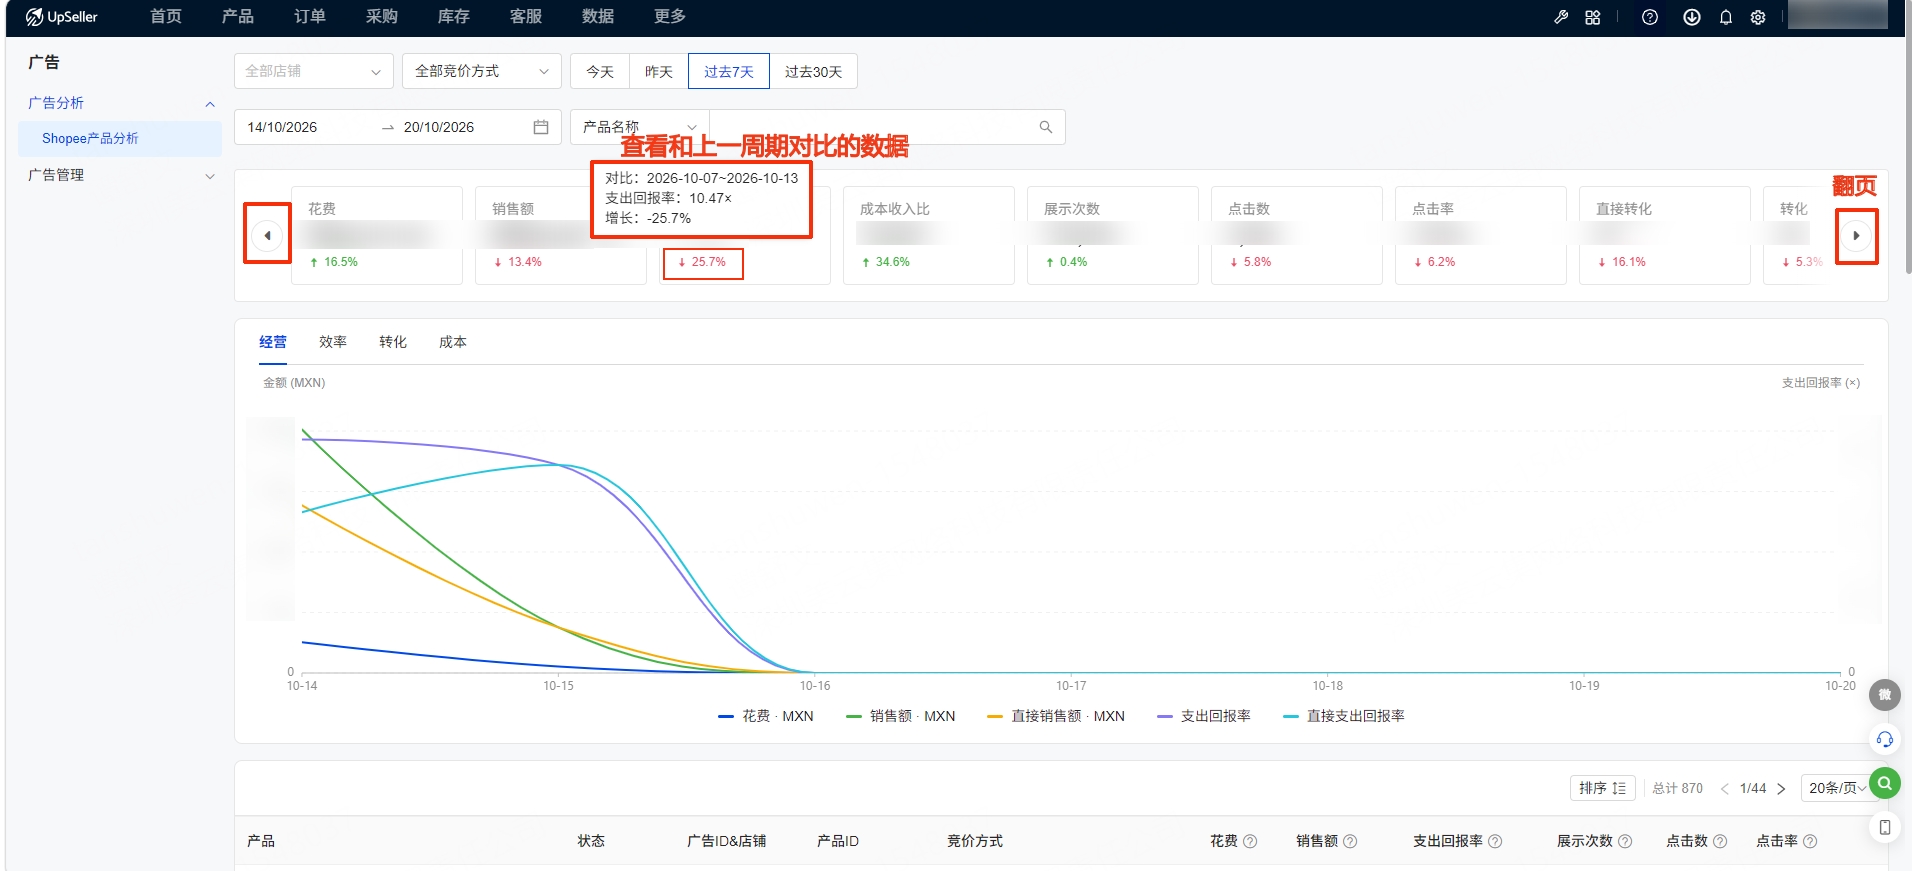Open the settings gear icon
Screen dimensions: 1912x871
[1758, 17]
